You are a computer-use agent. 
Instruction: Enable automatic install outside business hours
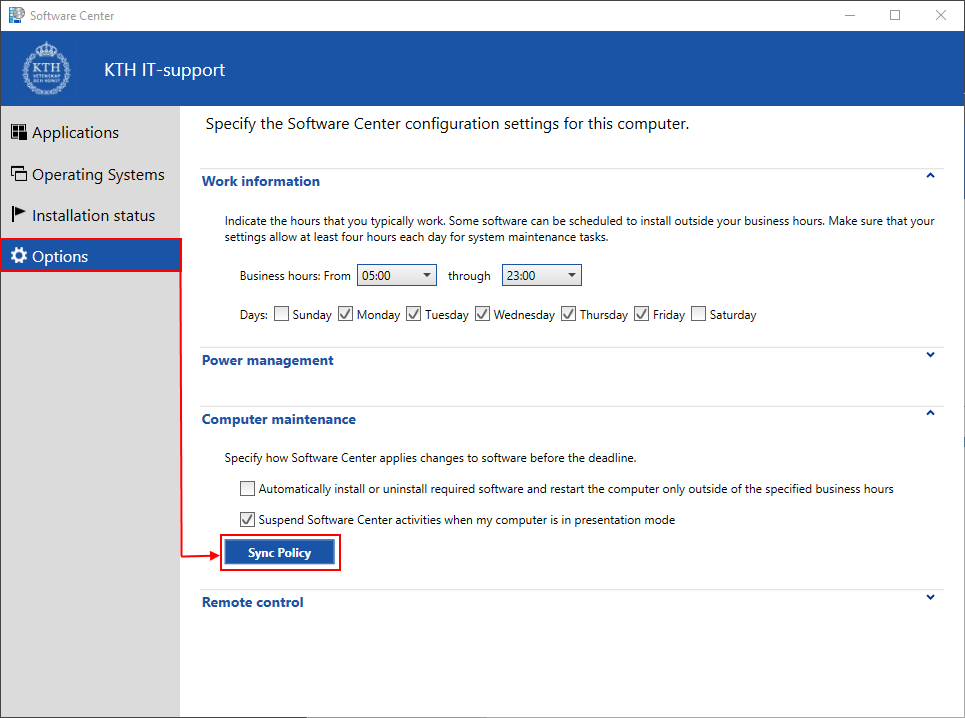pyautogui.click(x=247, y=489)
